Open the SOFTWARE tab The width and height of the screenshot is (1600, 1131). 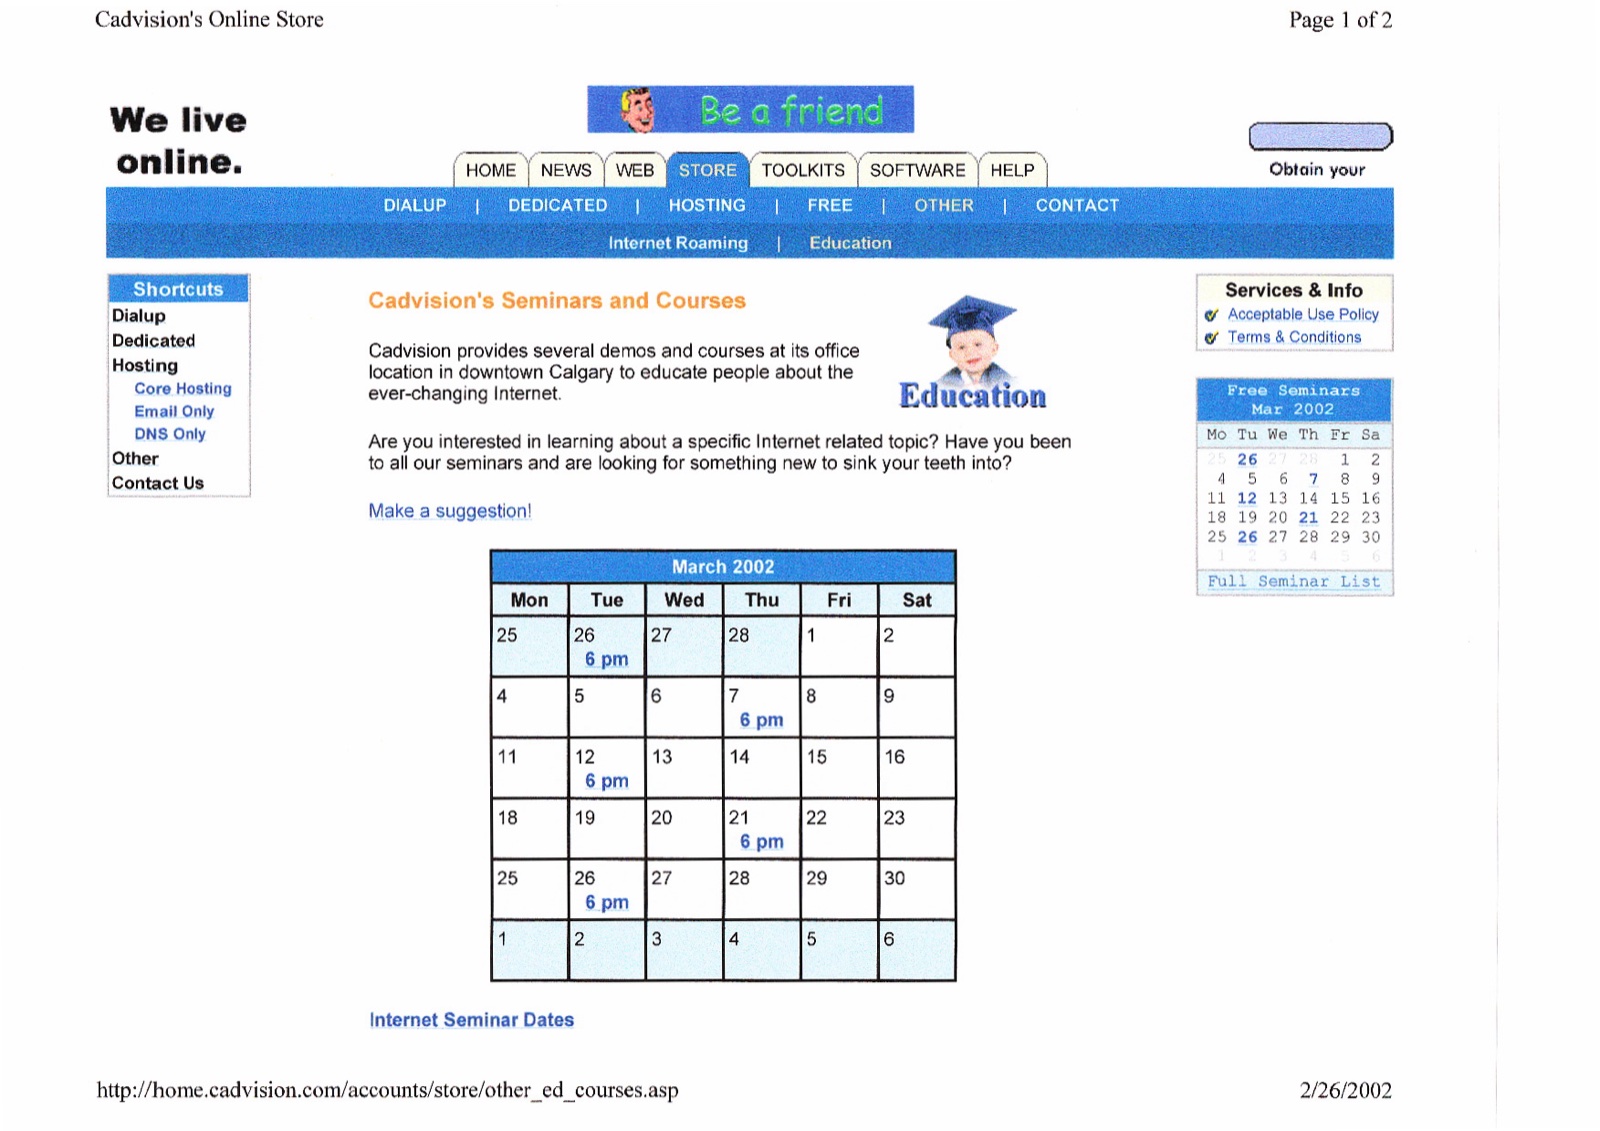coord(917,170)
